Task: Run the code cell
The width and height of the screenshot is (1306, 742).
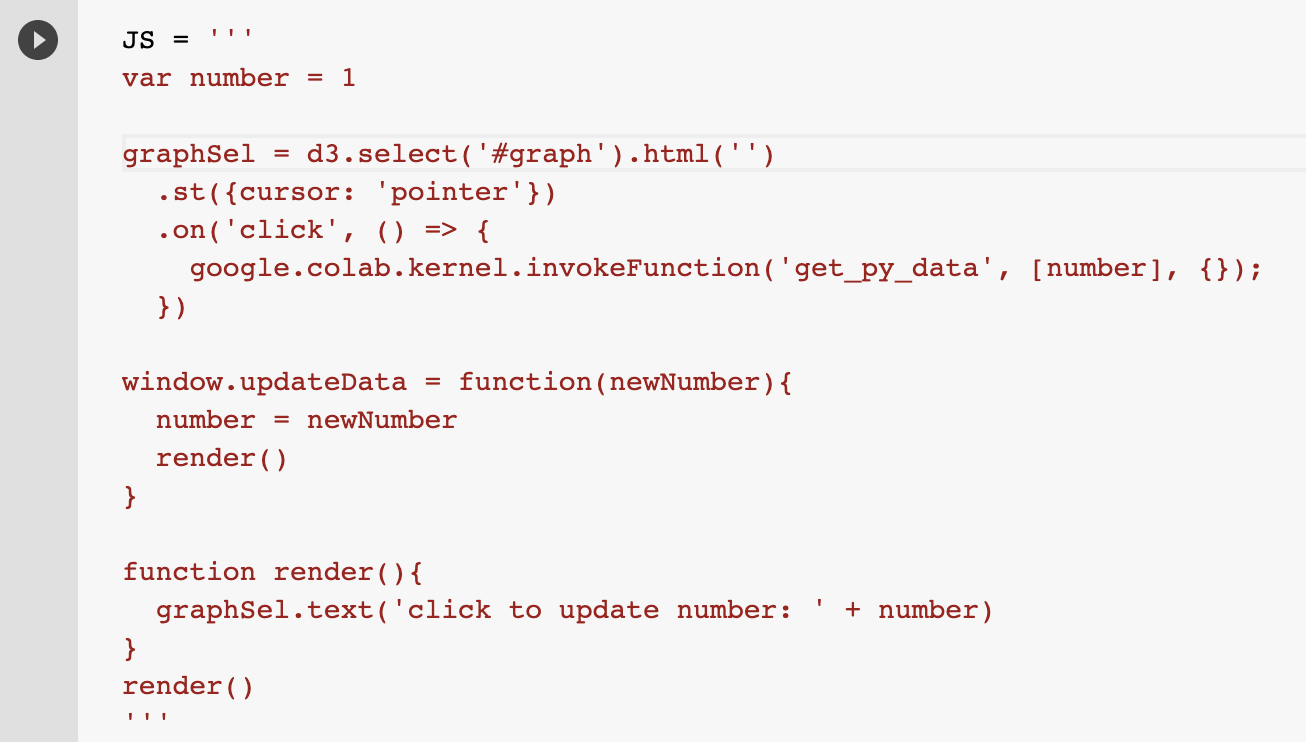Action: 38,41
